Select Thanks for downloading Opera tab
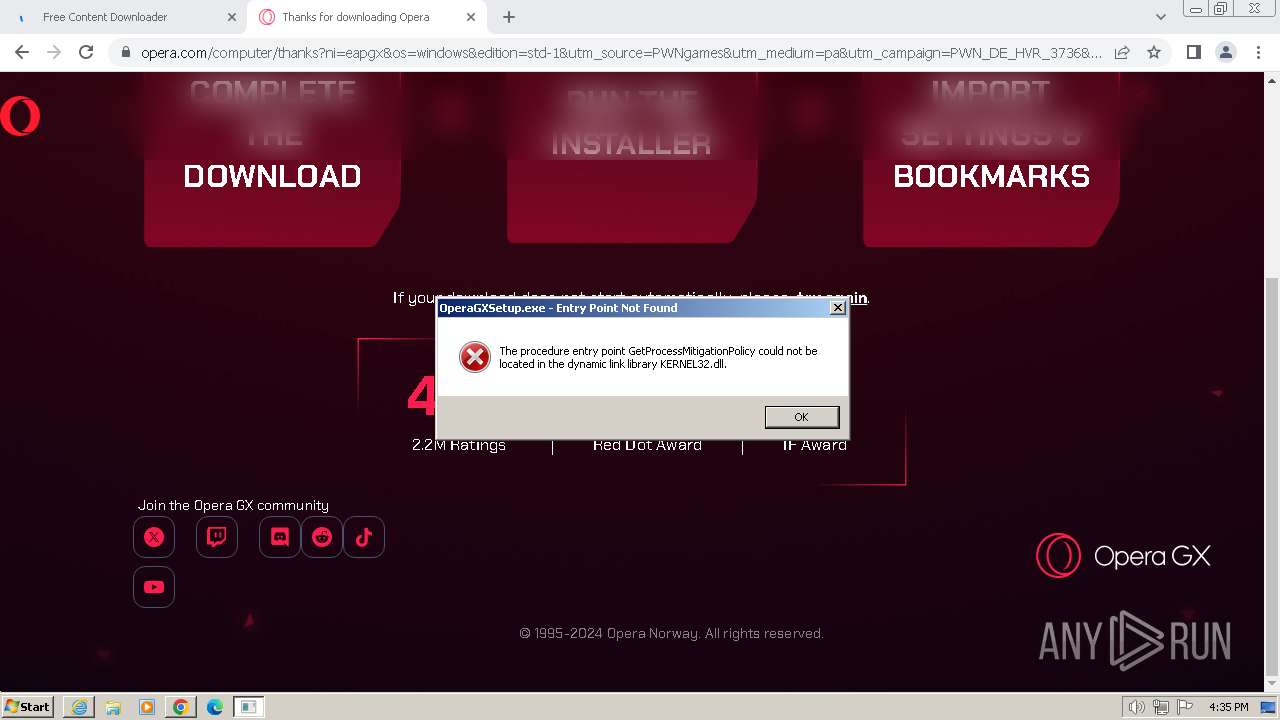 pyautogui.click(x=368, y=17)
